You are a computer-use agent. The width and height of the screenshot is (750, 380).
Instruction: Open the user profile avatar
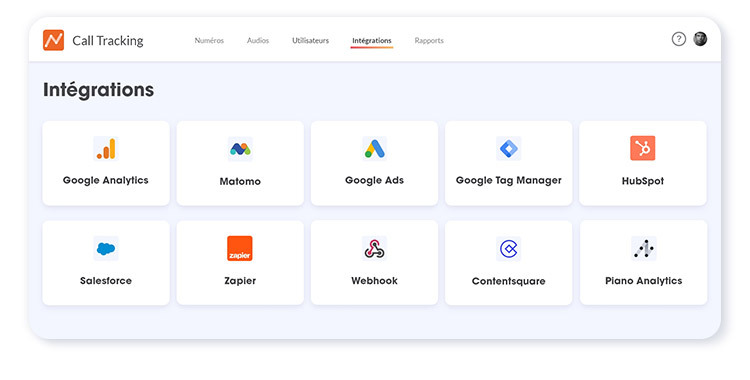(x=700, y=39)
